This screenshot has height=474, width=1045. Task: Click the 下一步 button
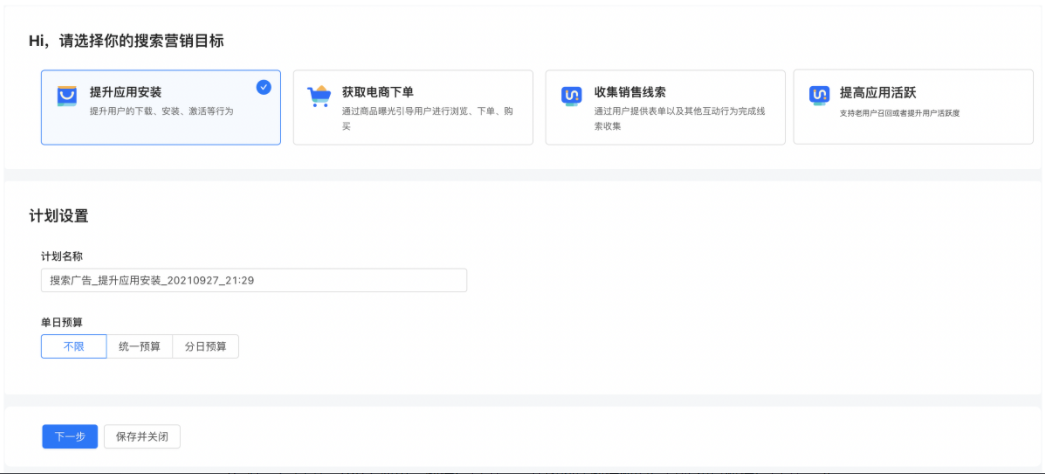point(70,437)
